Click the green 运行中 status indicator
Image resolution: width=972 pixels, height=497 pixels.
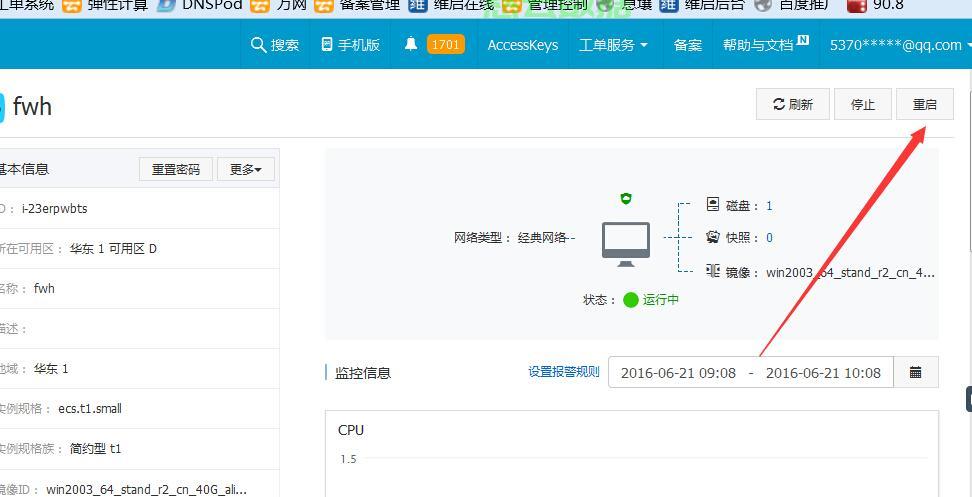coord(631,300)
